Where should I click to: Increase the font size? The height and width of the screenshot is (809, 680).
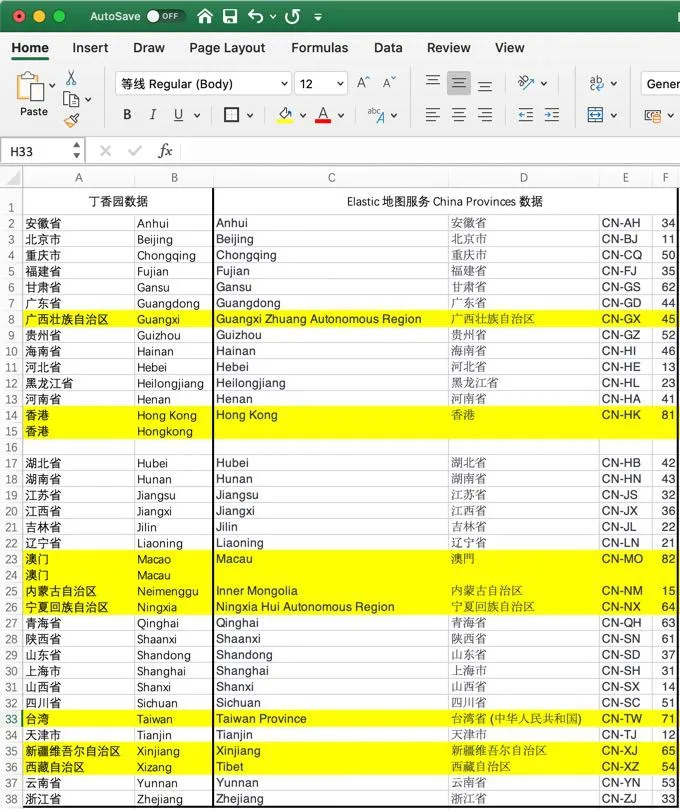(364, 83)
